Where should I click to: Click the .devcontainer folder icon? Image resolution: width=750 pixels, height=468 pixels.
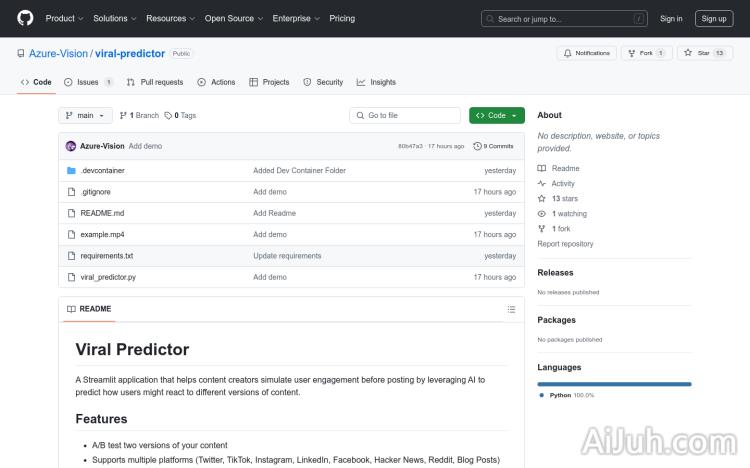(71, 171)
